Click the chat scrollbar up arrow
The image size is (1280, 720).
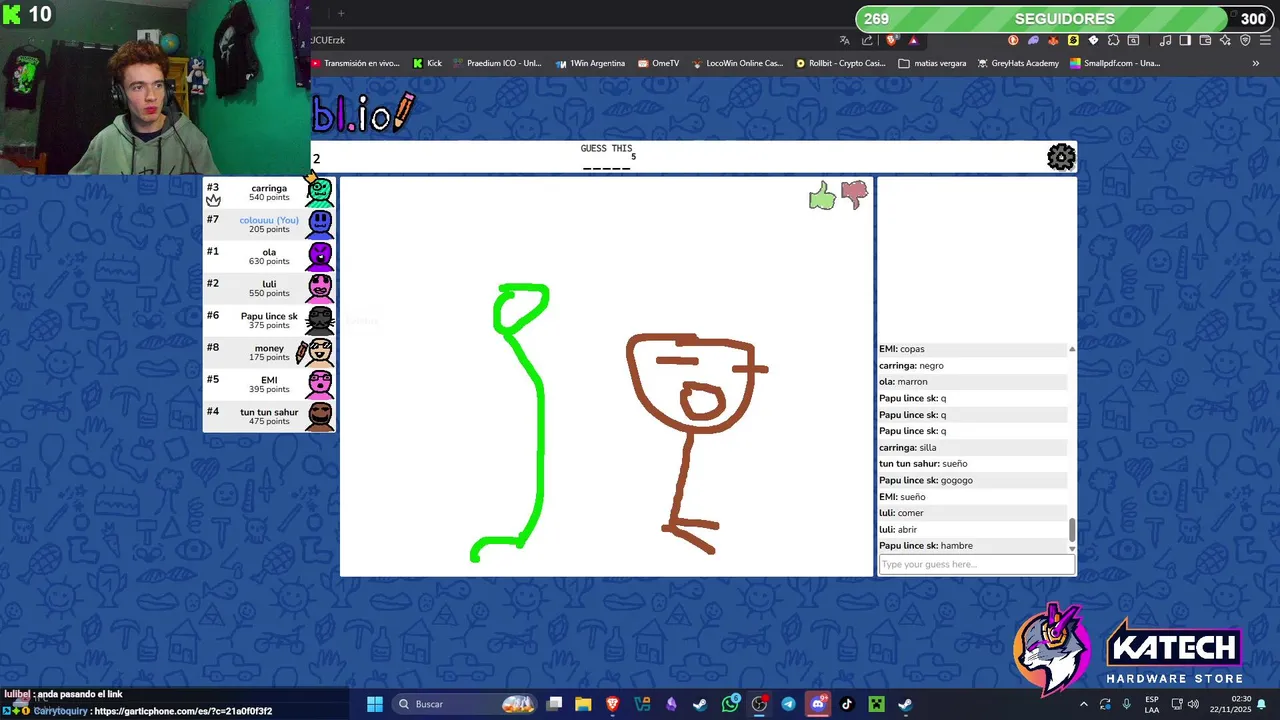(1072, 349)
